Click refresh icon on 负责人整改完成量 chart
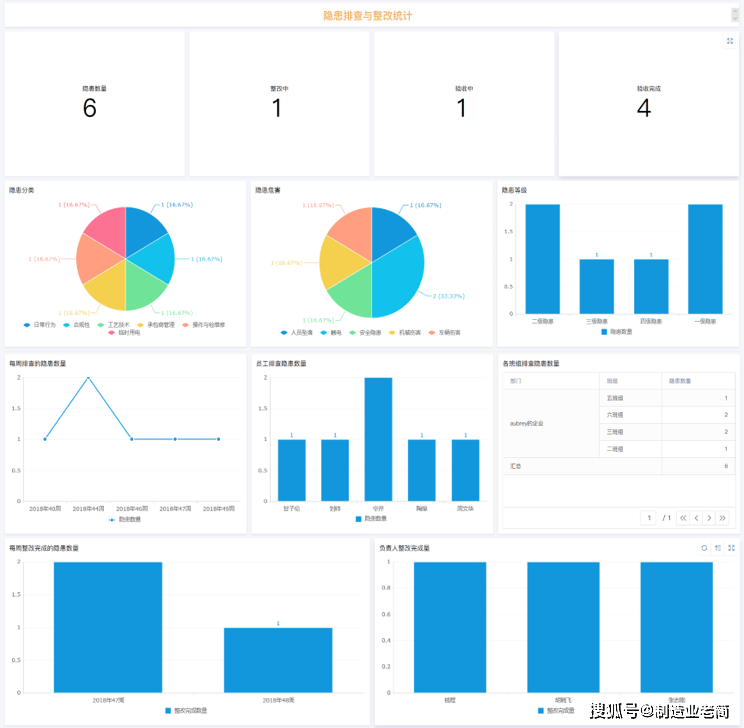This screenshot has width=744, height=728. click(704, 548)
